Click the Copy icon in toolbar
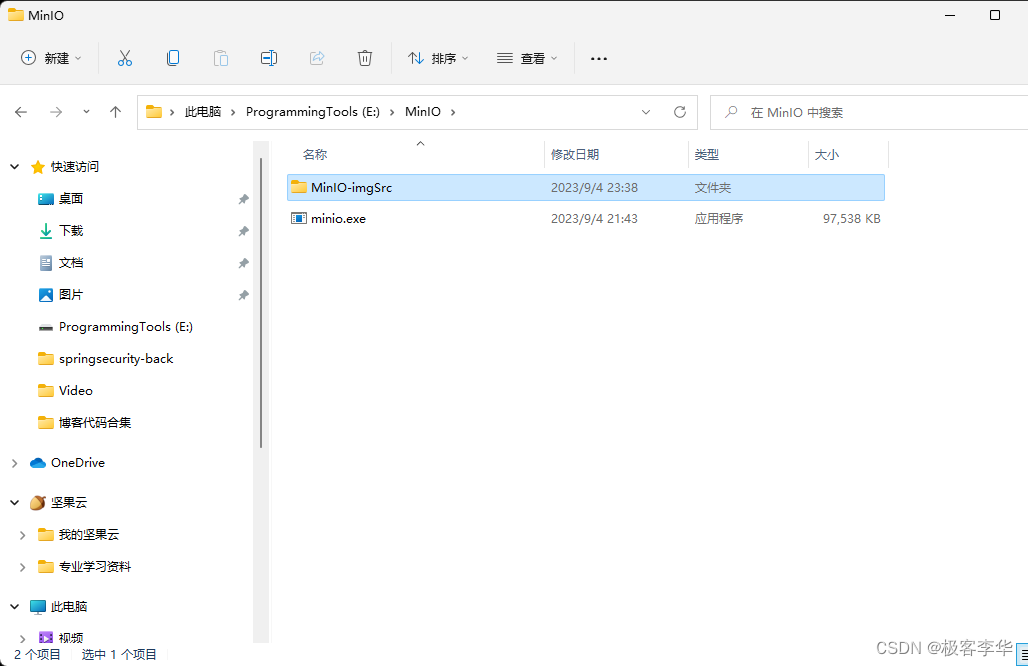 [173, 58]
